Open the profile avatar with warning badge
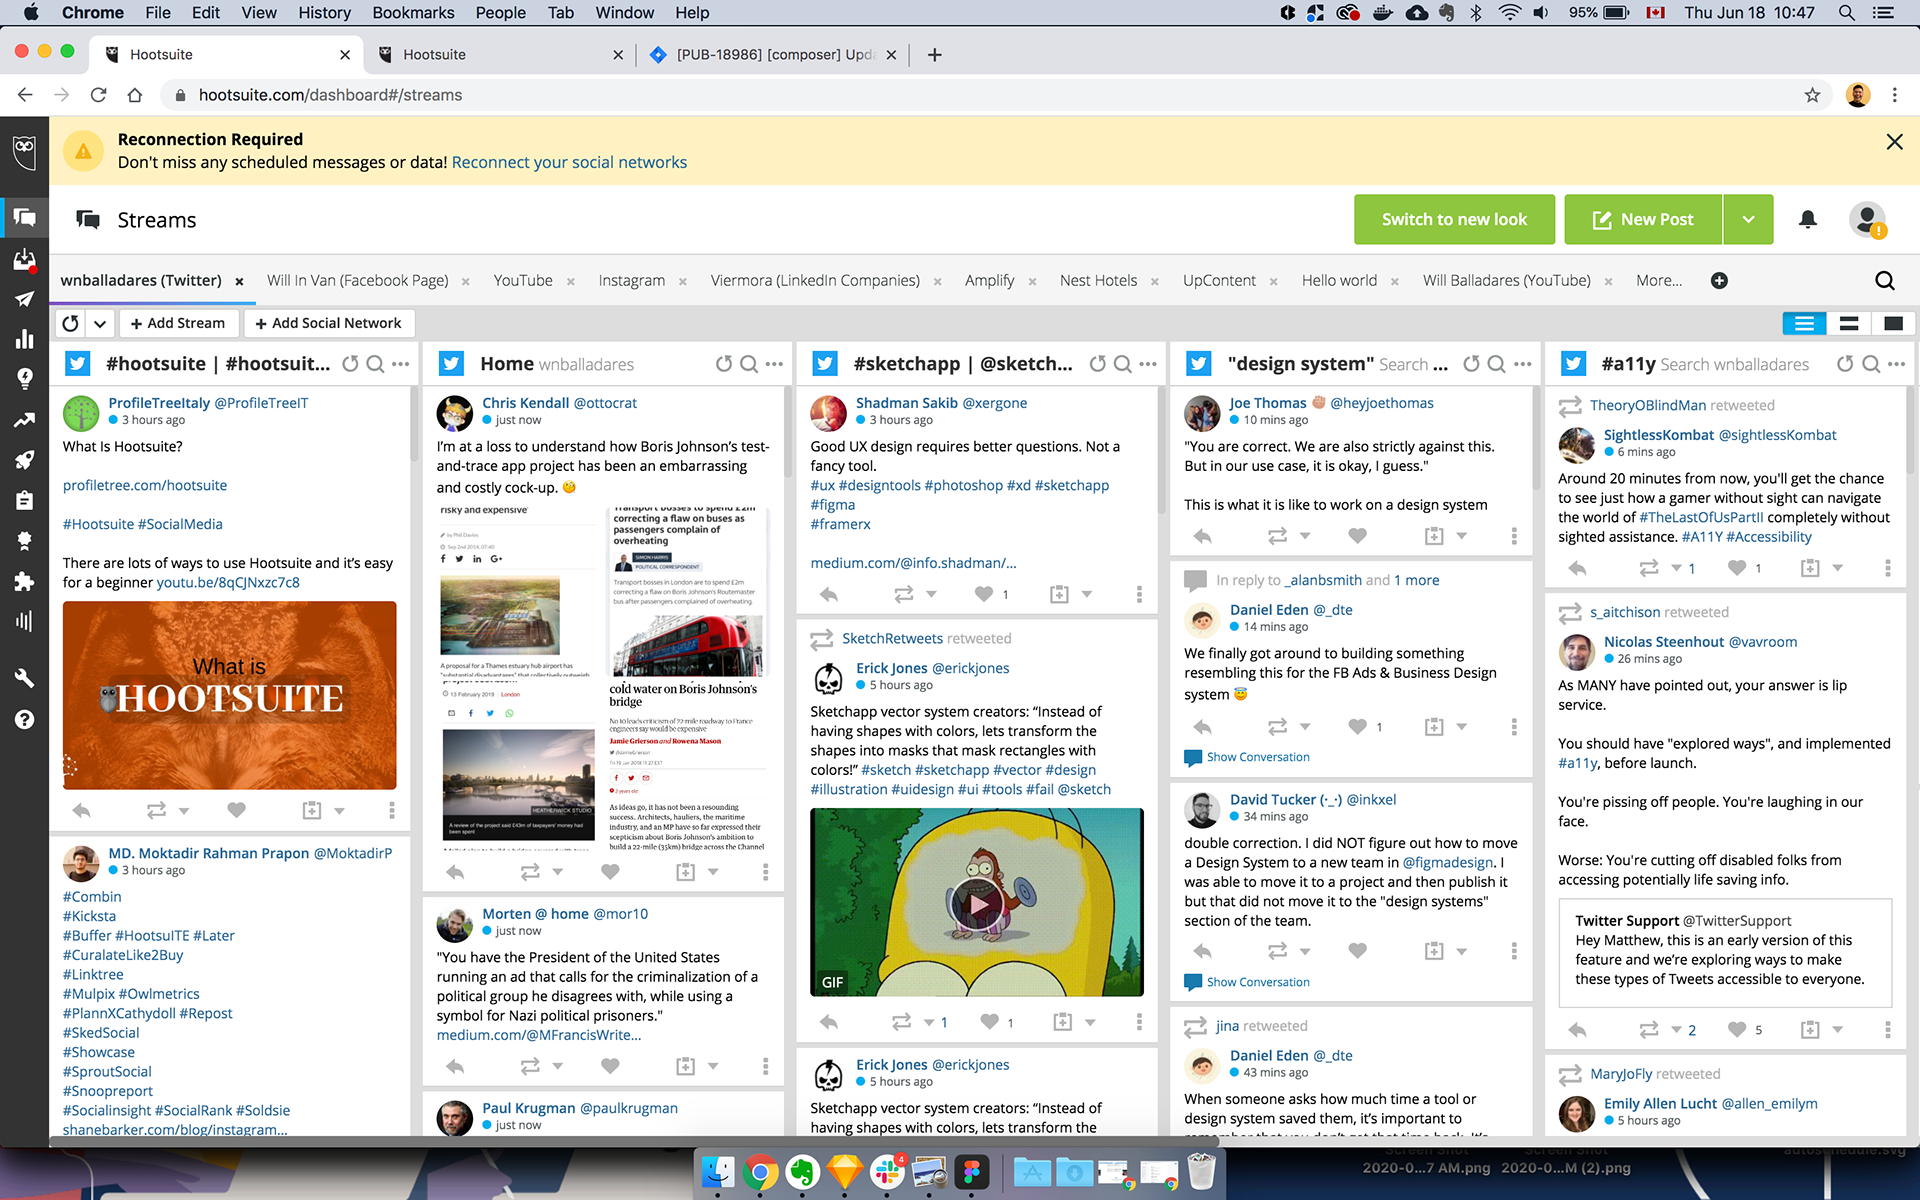Image resolution: width=1920 pixels, height=1200 pixels. 1867,219
